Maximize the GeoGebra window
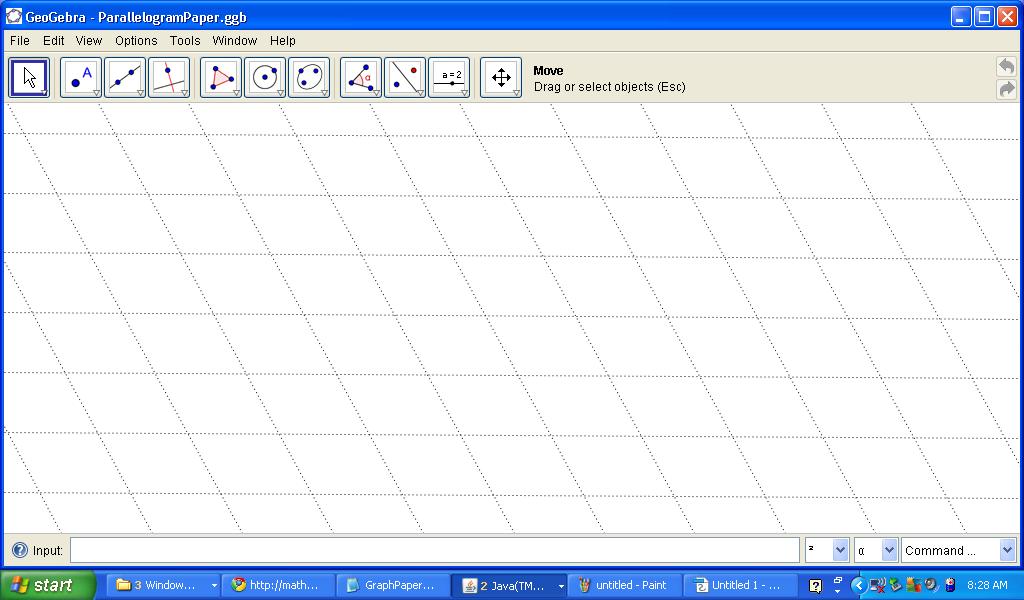The height and width of the screenshot is (600, 1024). pos(984,17)
